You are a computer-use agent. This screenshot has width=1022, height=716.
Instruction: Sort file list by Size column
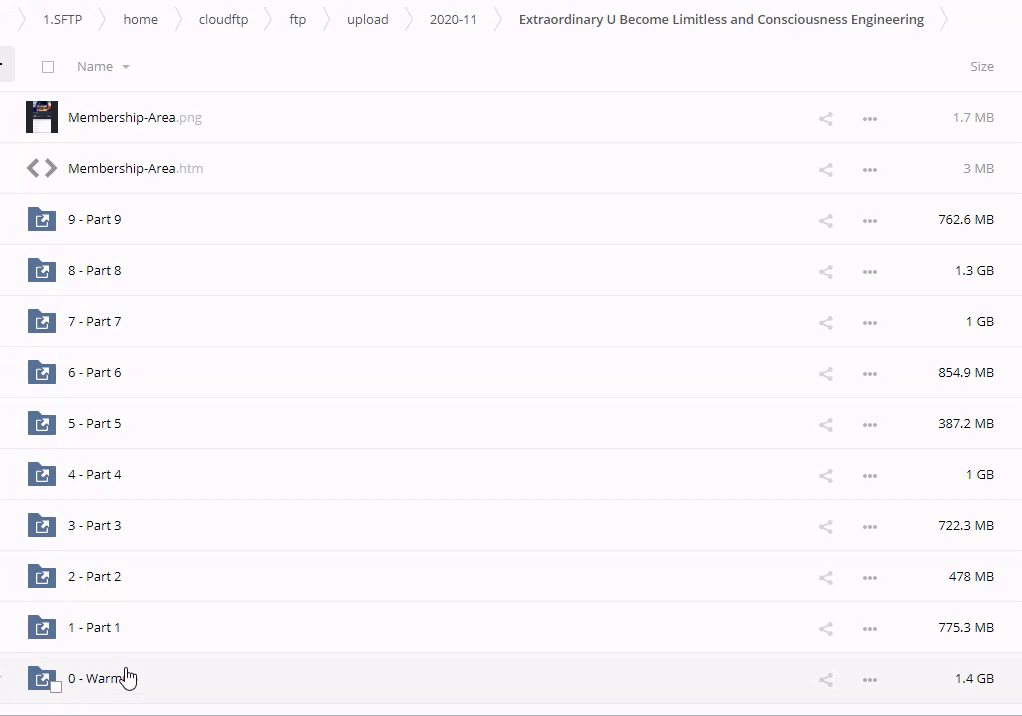pos(981,66)
